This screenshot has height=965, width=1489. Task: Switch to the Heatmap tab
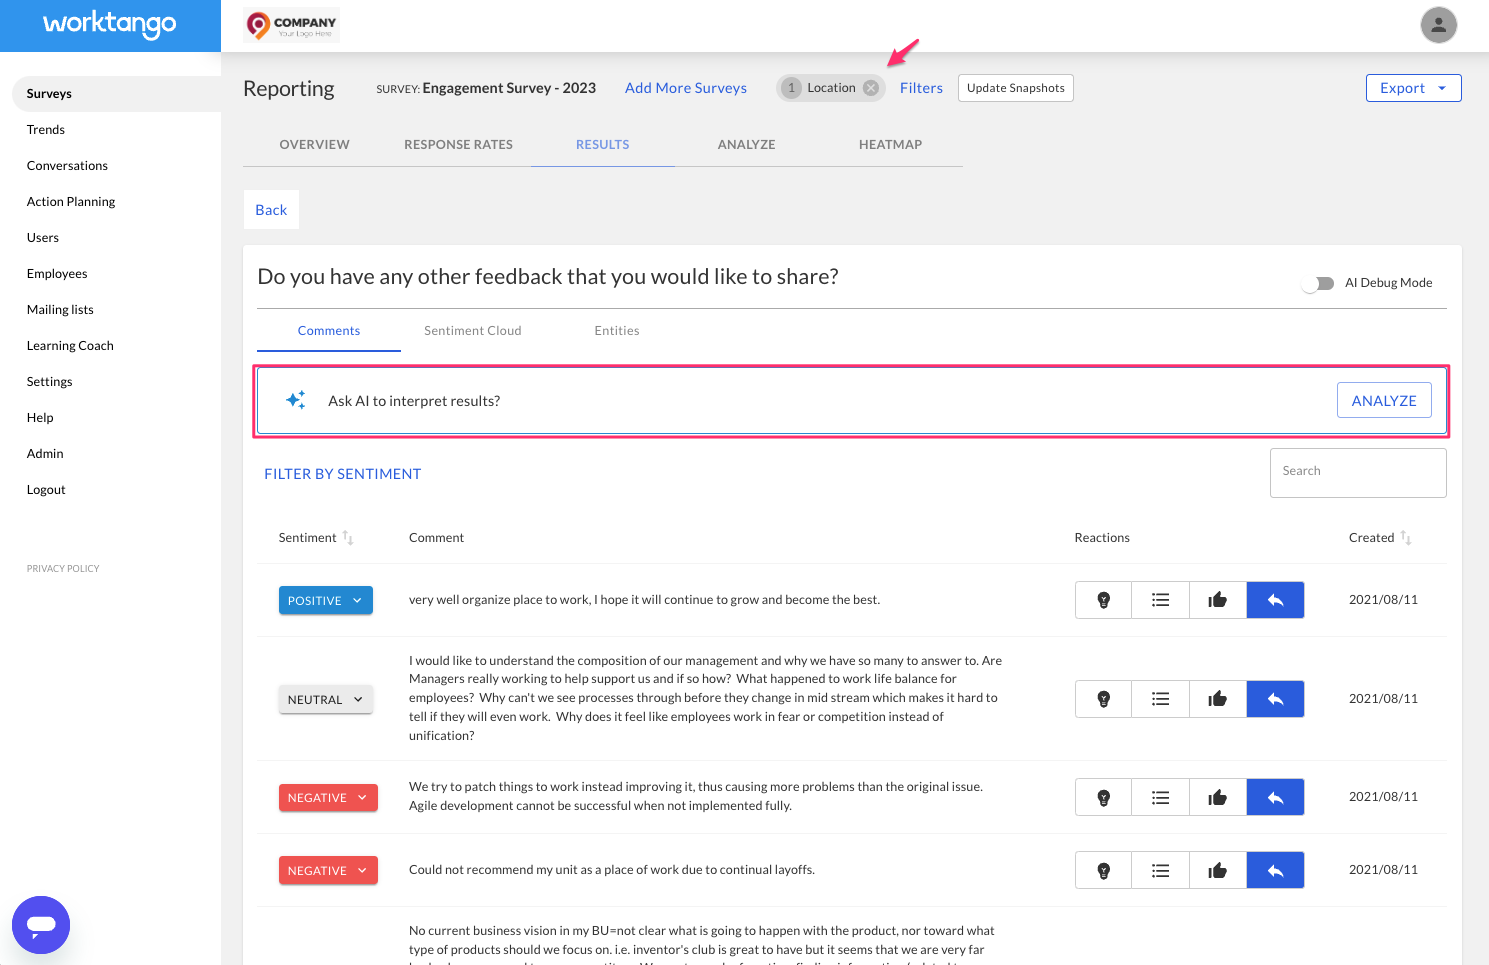click(x=890, y=145)
